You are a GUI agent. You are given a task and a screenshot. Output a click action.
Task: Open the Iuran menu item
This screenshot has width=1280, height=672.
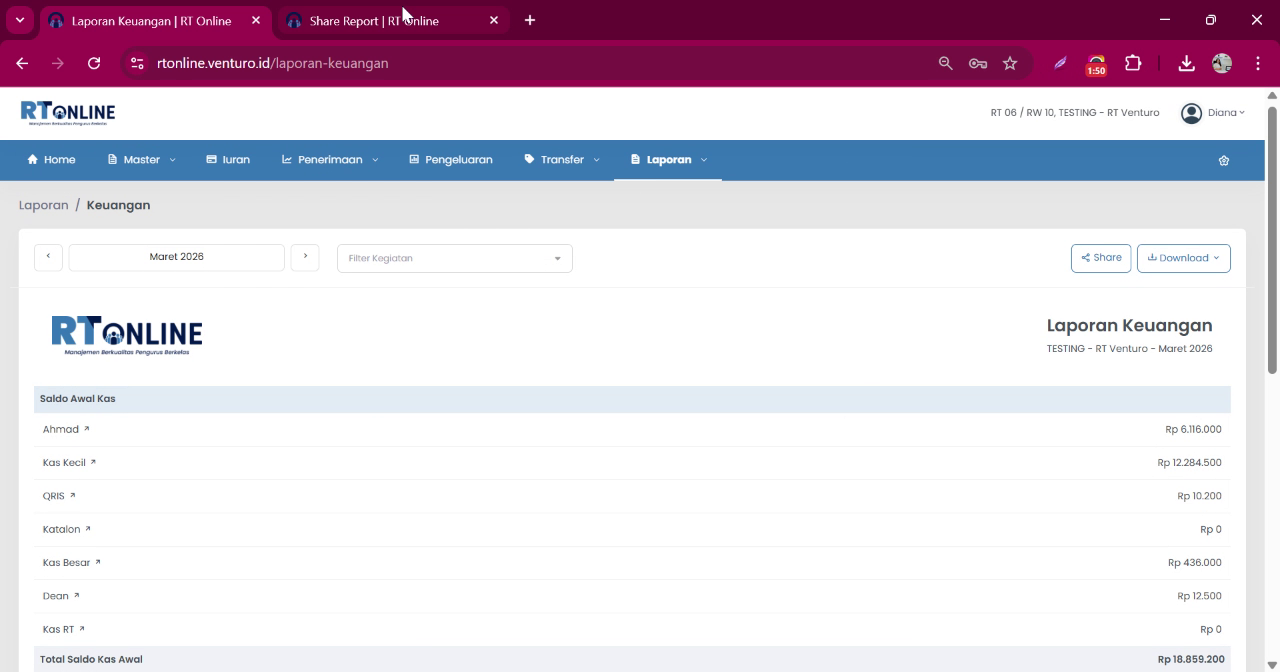tap(228, 160)
